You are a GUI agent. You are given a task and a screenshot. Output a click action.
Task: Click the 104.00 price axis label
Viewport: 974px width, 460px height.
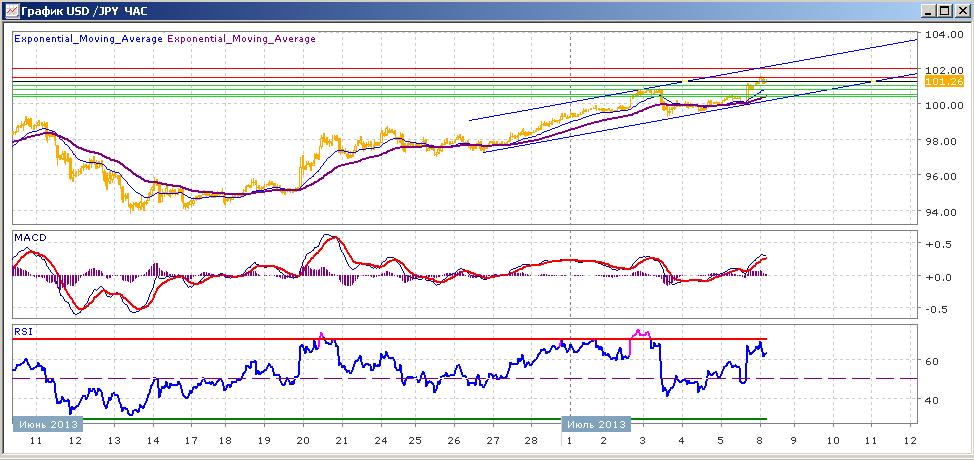[x=944, y=34]
